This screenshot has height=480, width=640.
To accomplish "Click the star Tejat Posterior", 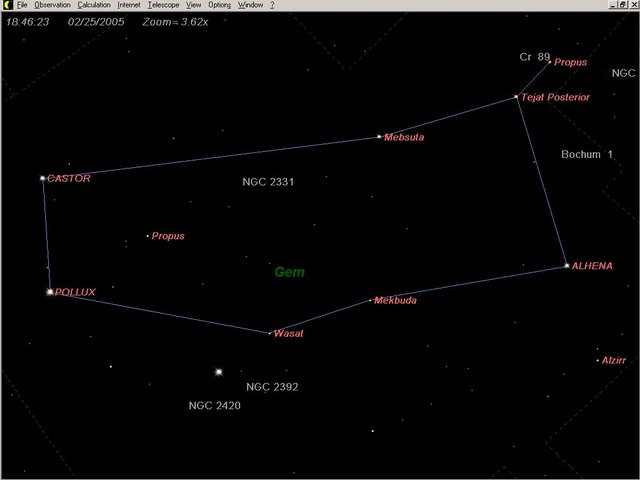I will pos(516,97).
